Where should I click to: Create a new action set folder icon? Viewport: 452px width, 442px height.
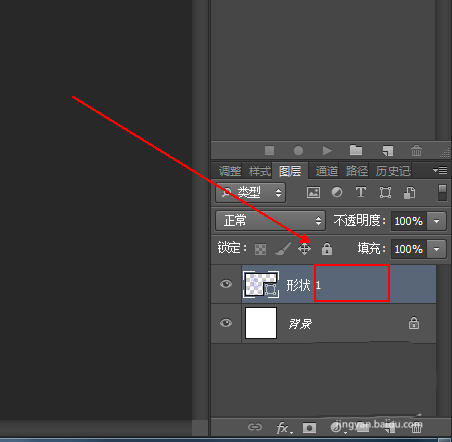point(356,150)
